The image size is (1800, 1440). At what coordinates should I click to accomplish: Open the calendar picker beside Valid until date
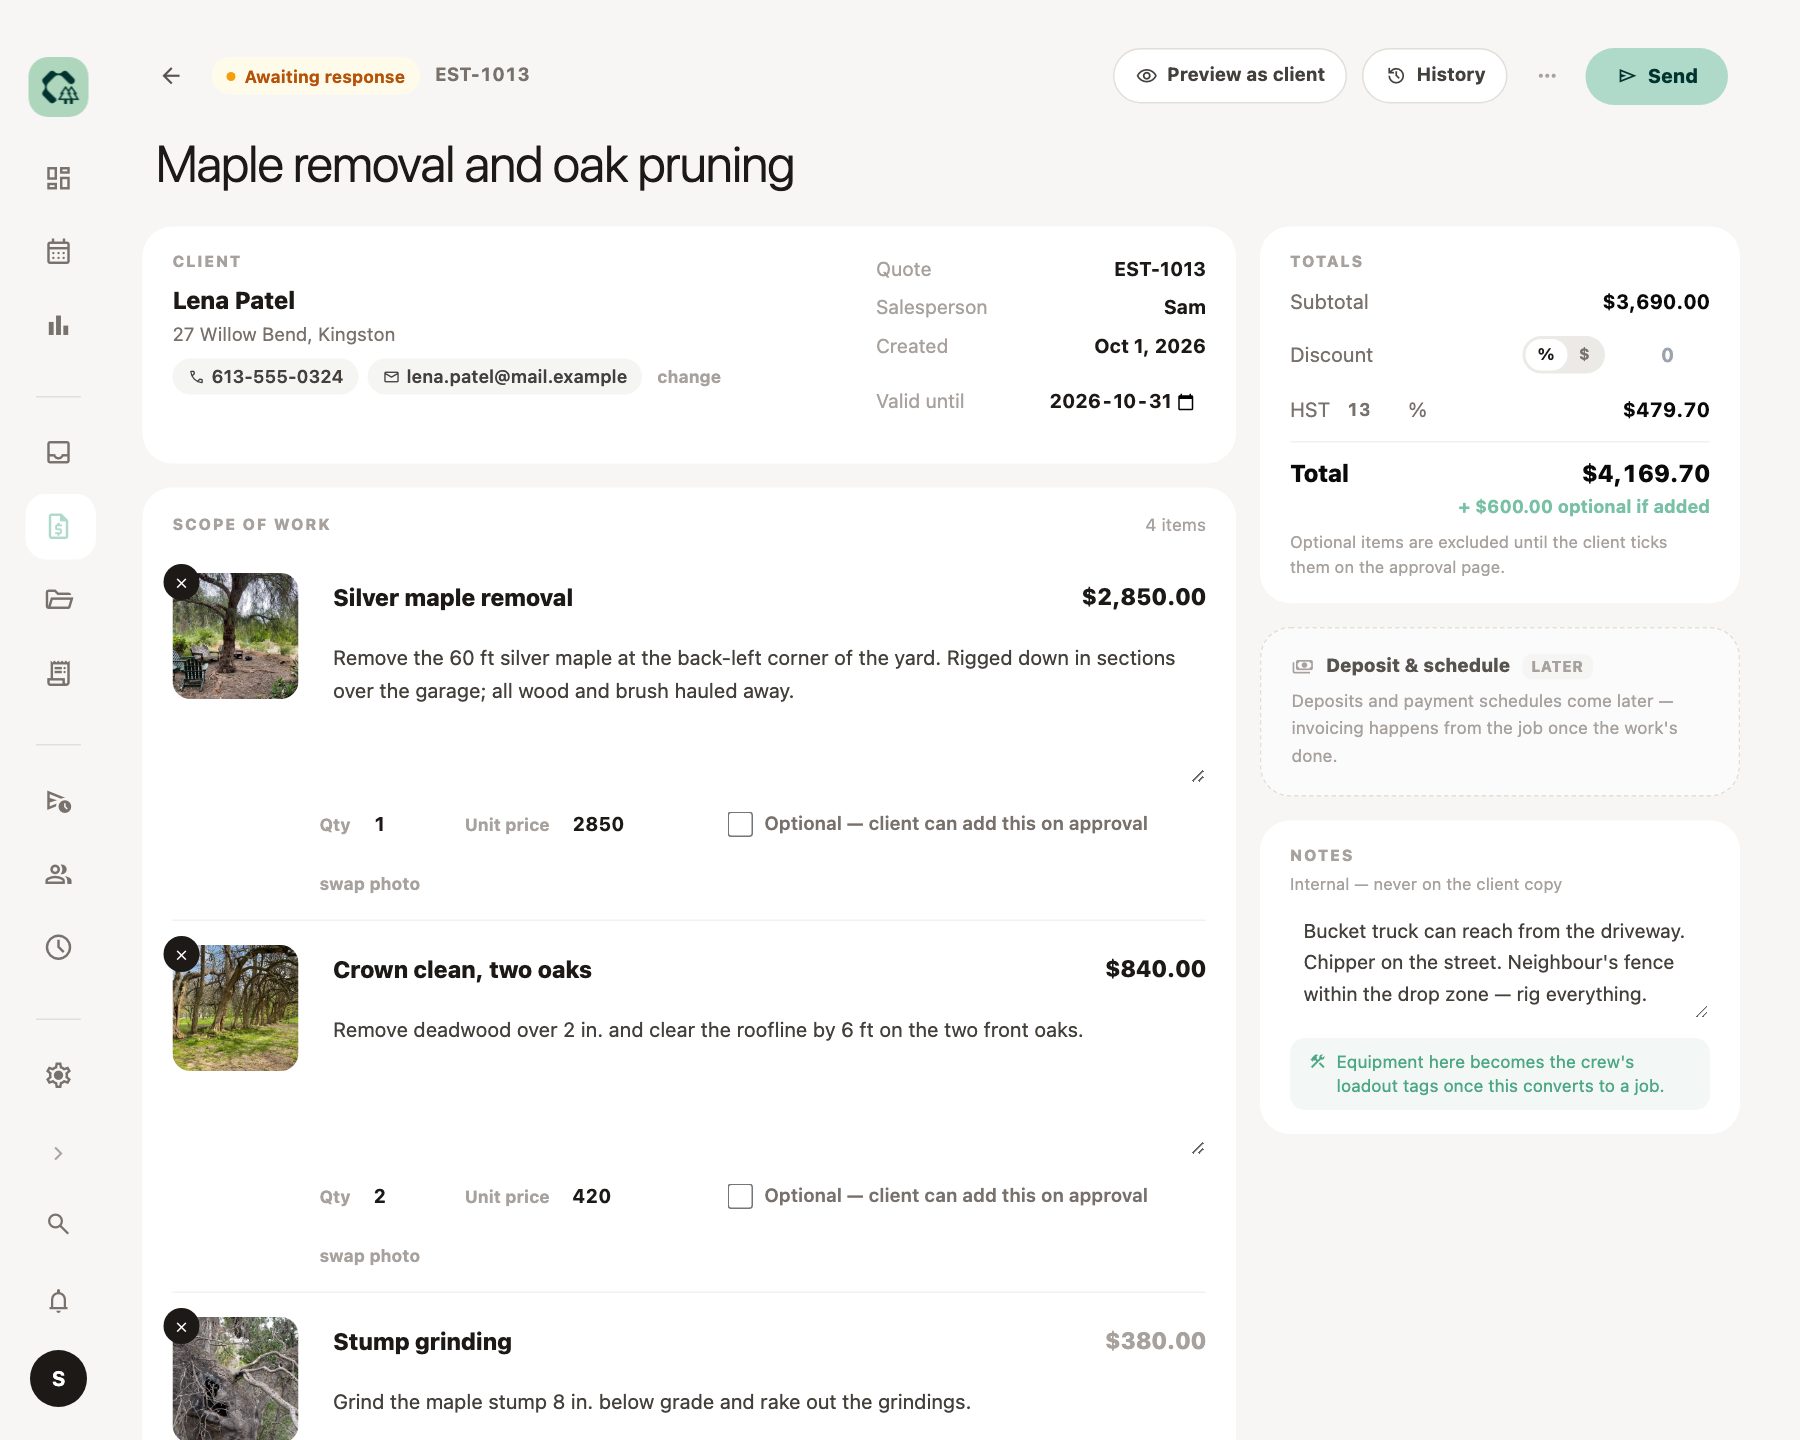pos(1186,402)
